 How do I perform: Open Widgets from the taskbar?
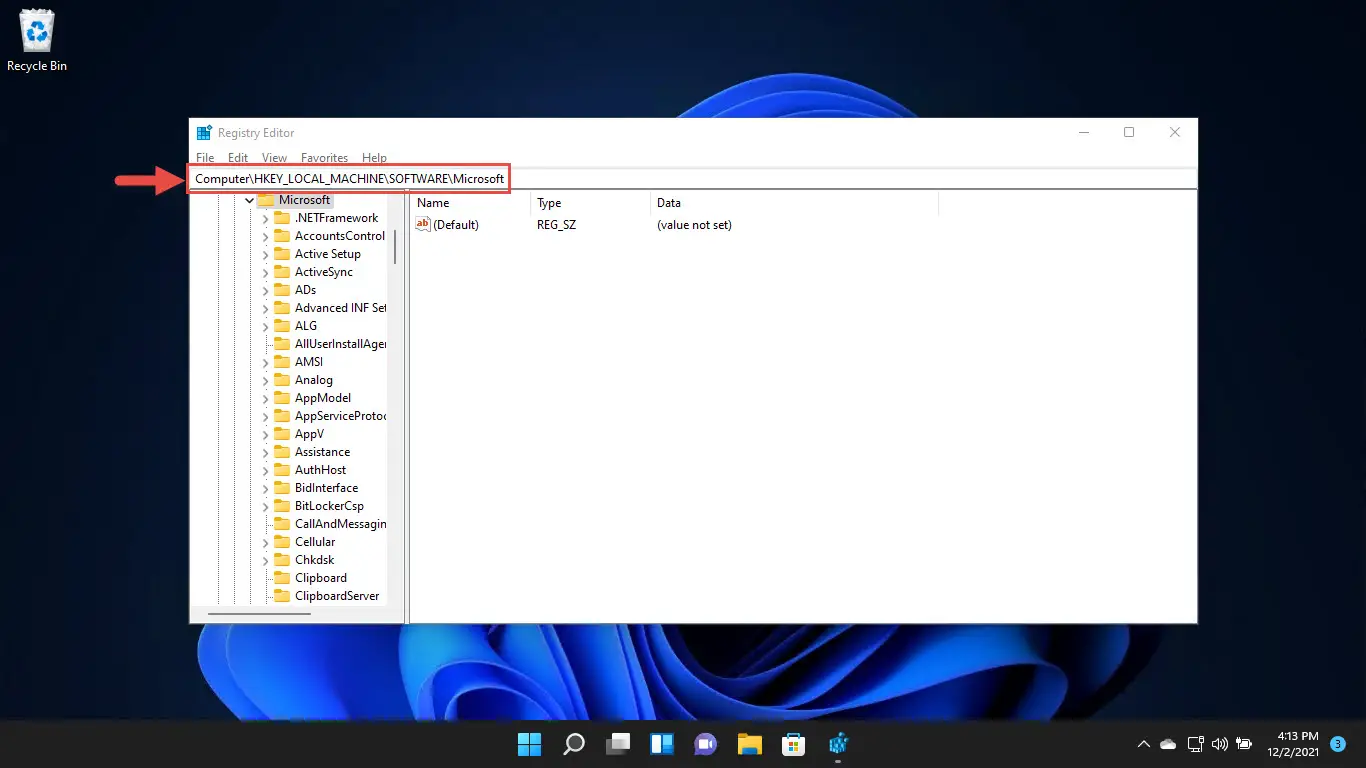[x=662, y=744]
